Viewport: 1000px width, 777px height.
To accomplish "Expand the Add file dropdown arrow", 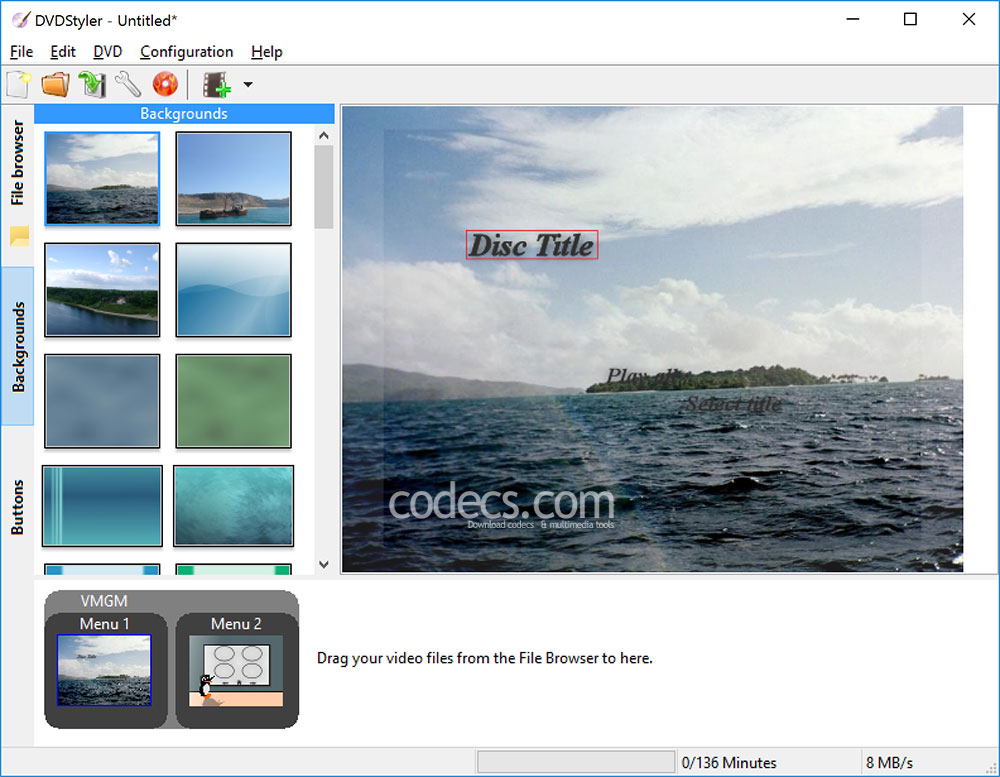I will click(x=248, y=84).
